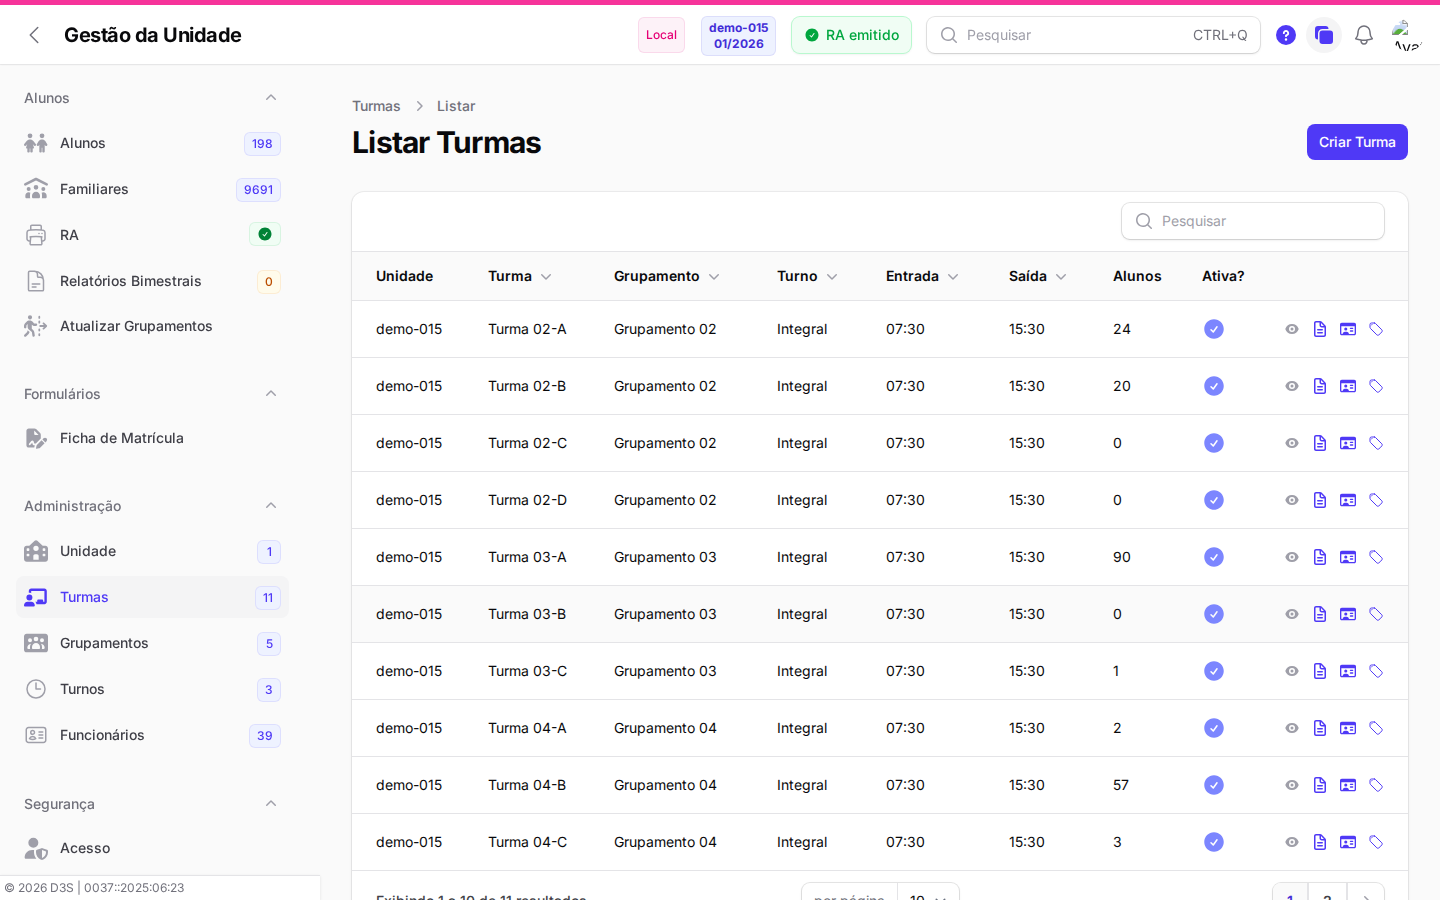Open the document icon for Turma 04-A
1440x900 pixels.
(x=1320, y=728)
